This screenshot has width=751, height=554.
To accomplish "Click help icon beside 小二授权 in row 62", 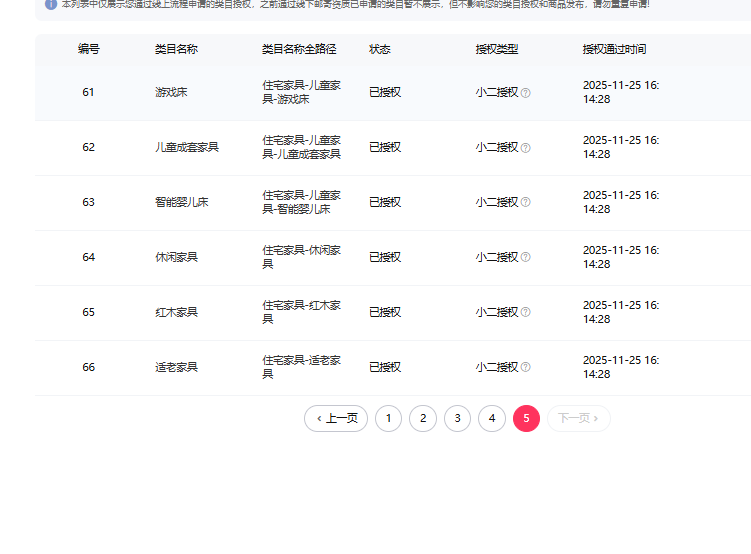I will pyautogui.click(x=526, y=148).
